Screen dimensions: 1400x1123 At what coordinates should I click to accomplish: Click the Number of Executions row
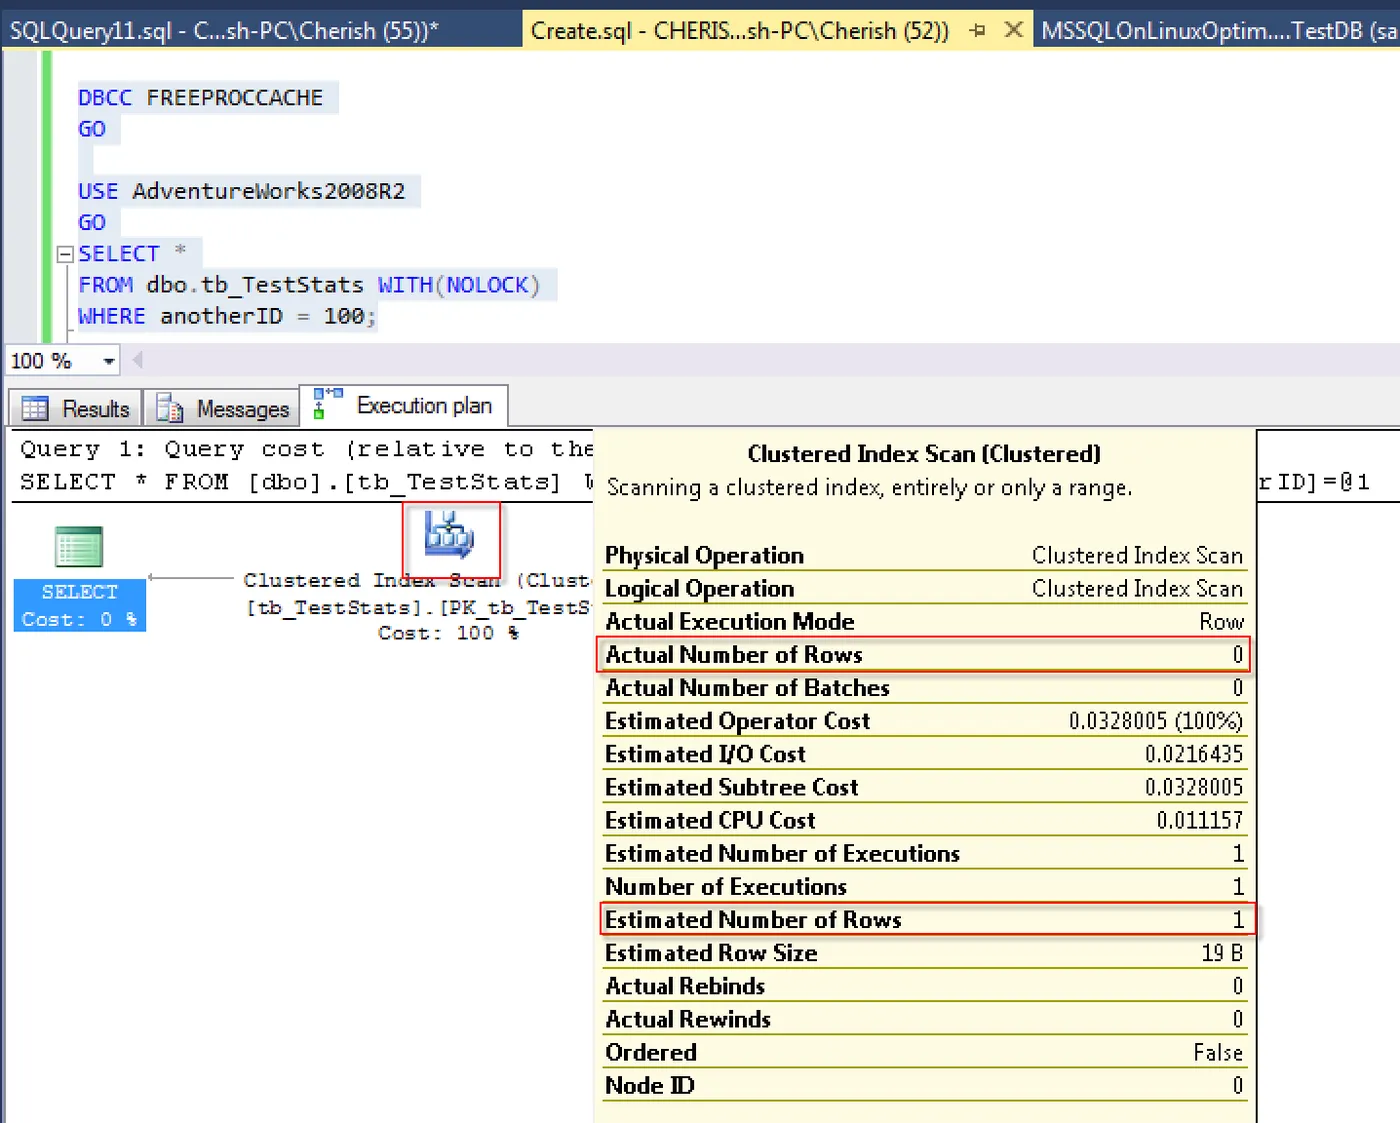point(924,886)
